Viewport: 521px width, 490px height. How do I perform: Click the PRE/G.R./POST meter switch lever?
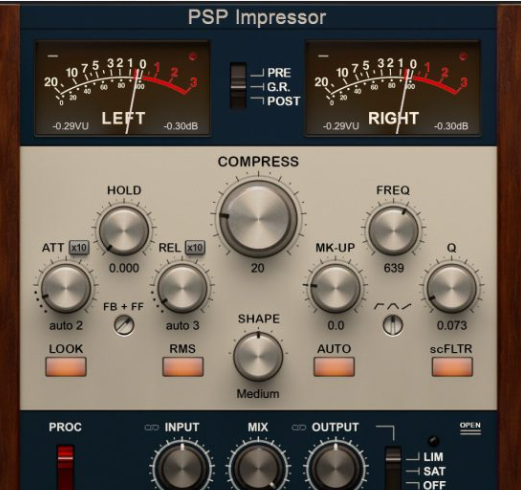[x=238, y=86]
